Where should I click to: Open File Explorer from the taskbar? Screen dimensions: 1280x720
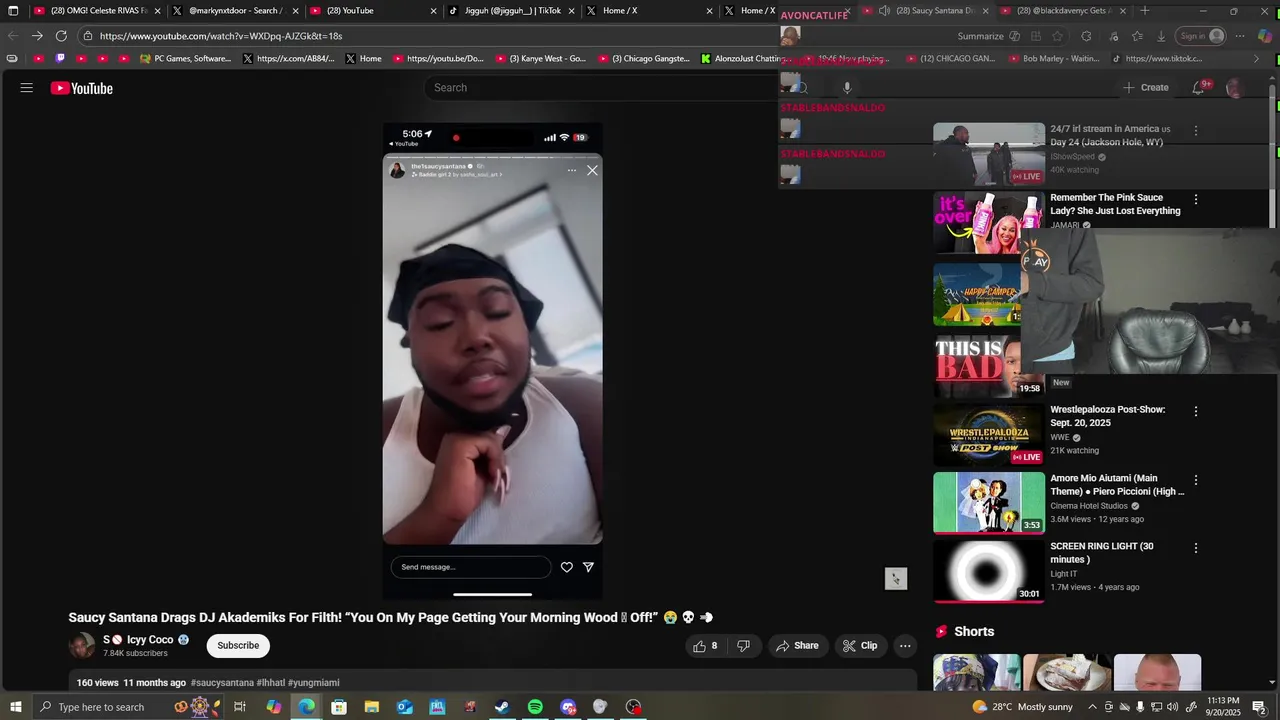pos(371,707)
